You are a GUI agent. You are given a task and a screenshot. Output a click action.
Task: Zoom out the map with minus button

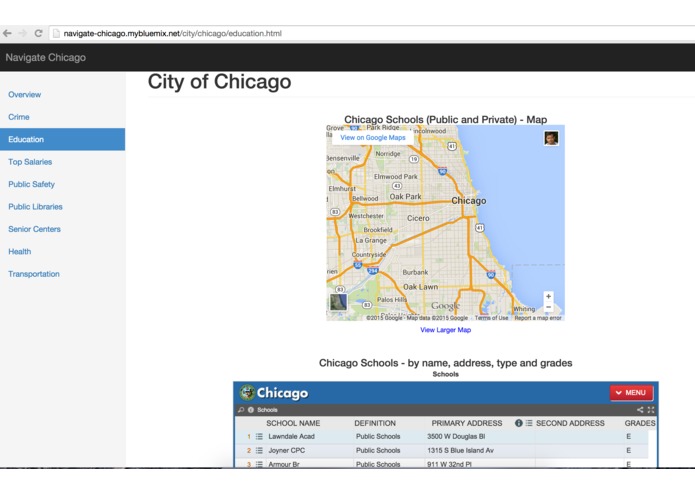pyautogui.click(x=548, y=307)
